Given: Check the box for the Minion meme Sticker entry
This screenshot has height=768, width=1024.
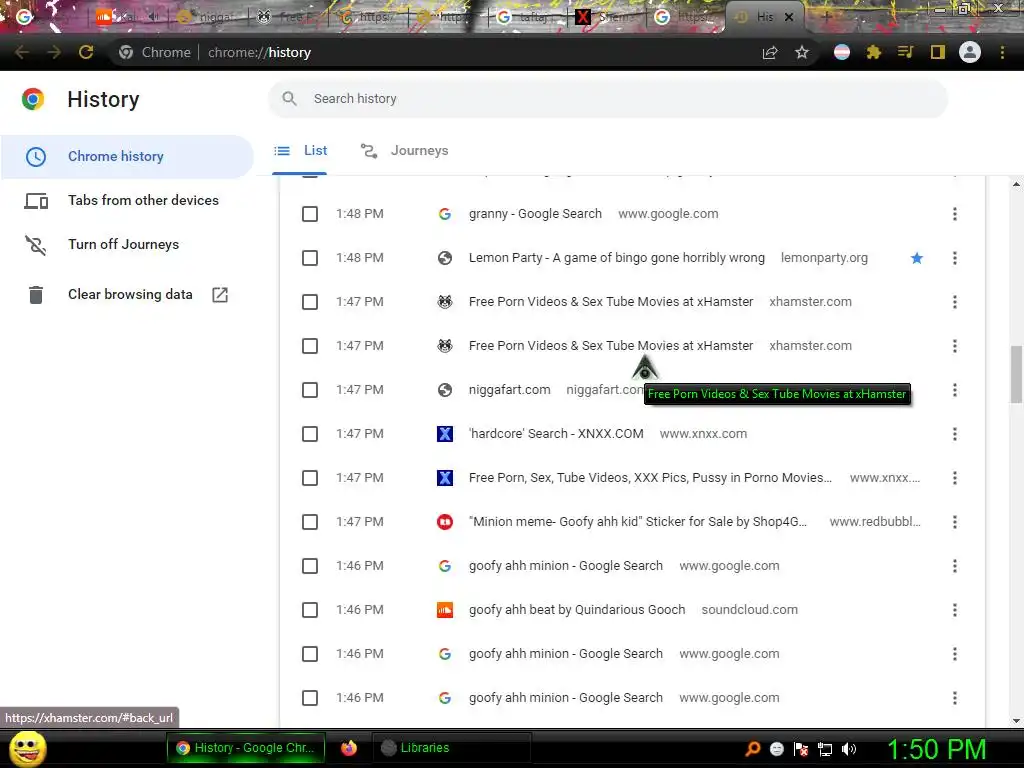Looking at the screenshot, I should click(x=310, y=522).
